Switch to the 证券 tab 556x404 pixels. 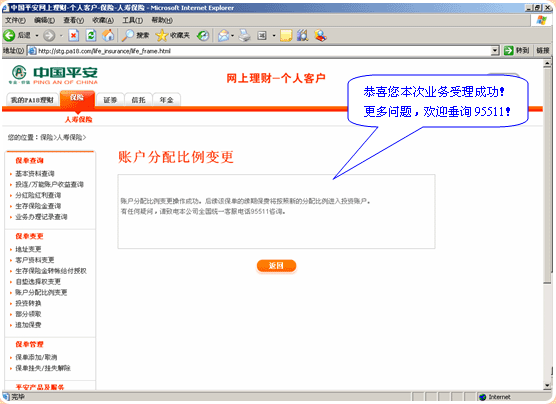tap(110, 100)
